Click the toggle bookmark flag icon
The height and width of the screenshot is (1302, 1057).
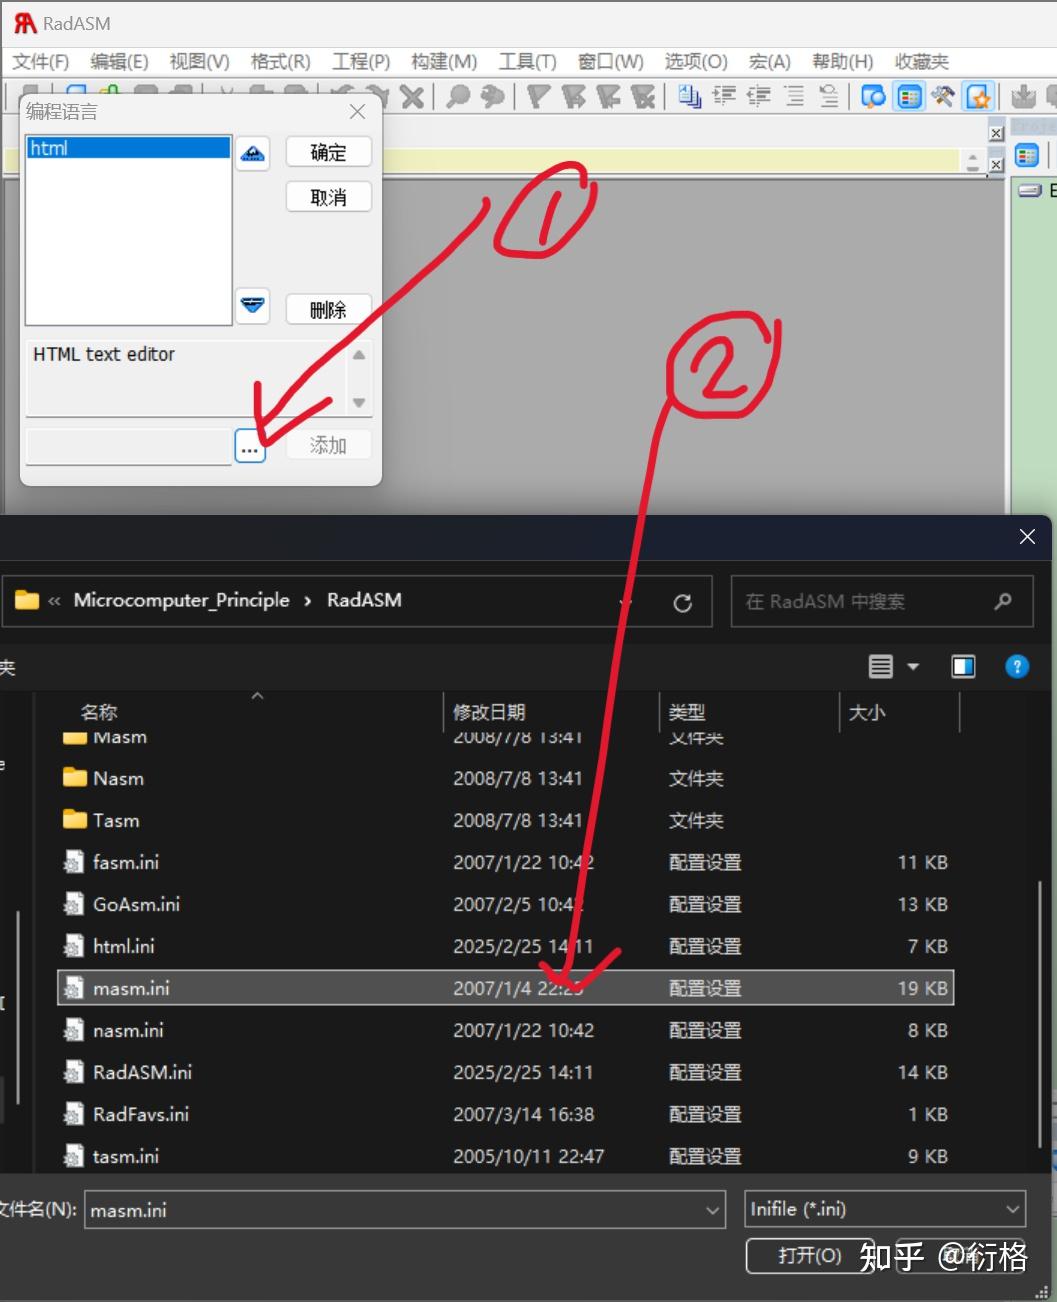[538, 96]
